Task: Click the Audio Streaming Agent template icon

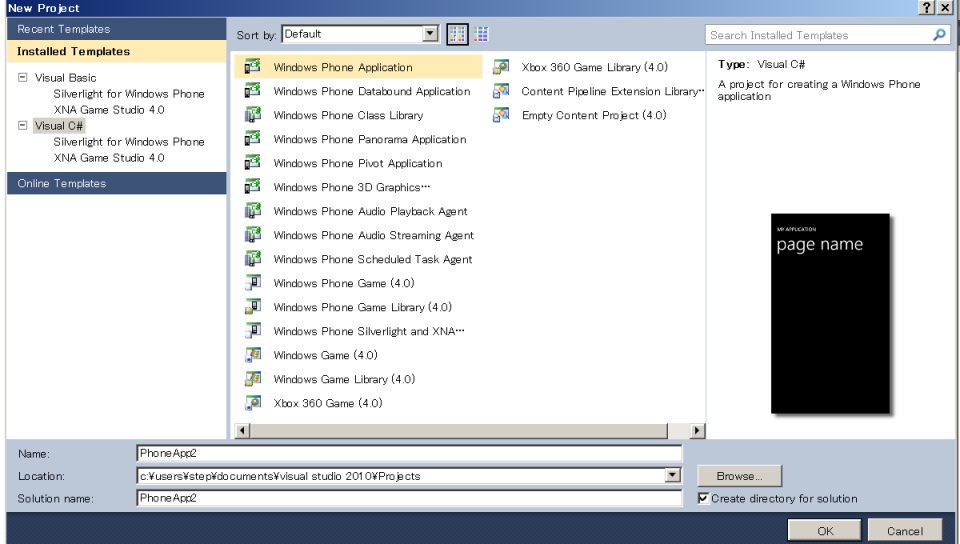Action: pos(252,234)
